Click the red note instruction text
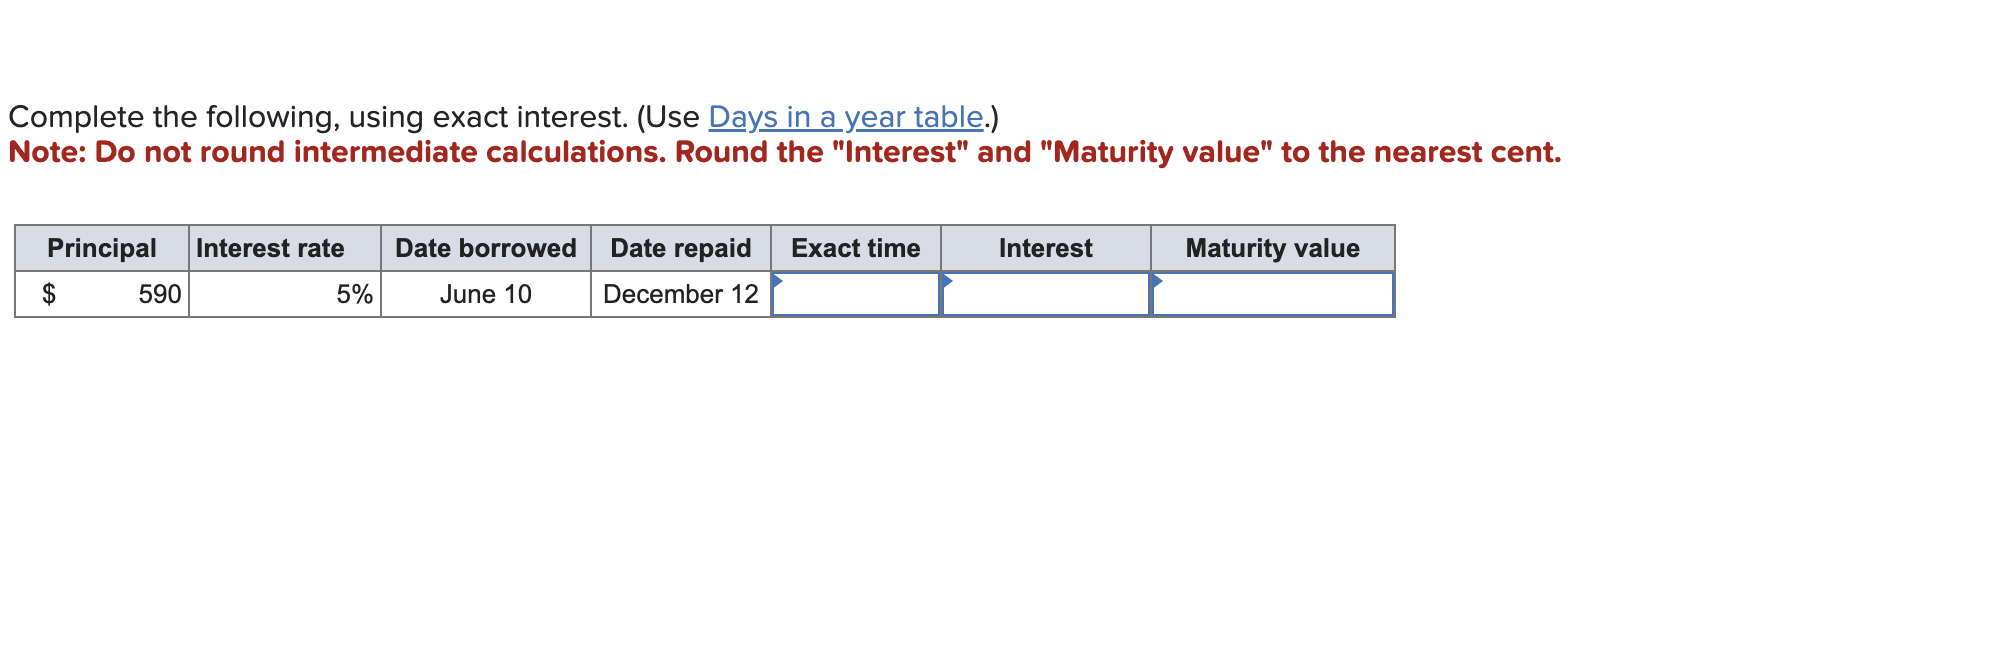The height and width of the screenshot is (672, 2010). [x=783, y=152]
